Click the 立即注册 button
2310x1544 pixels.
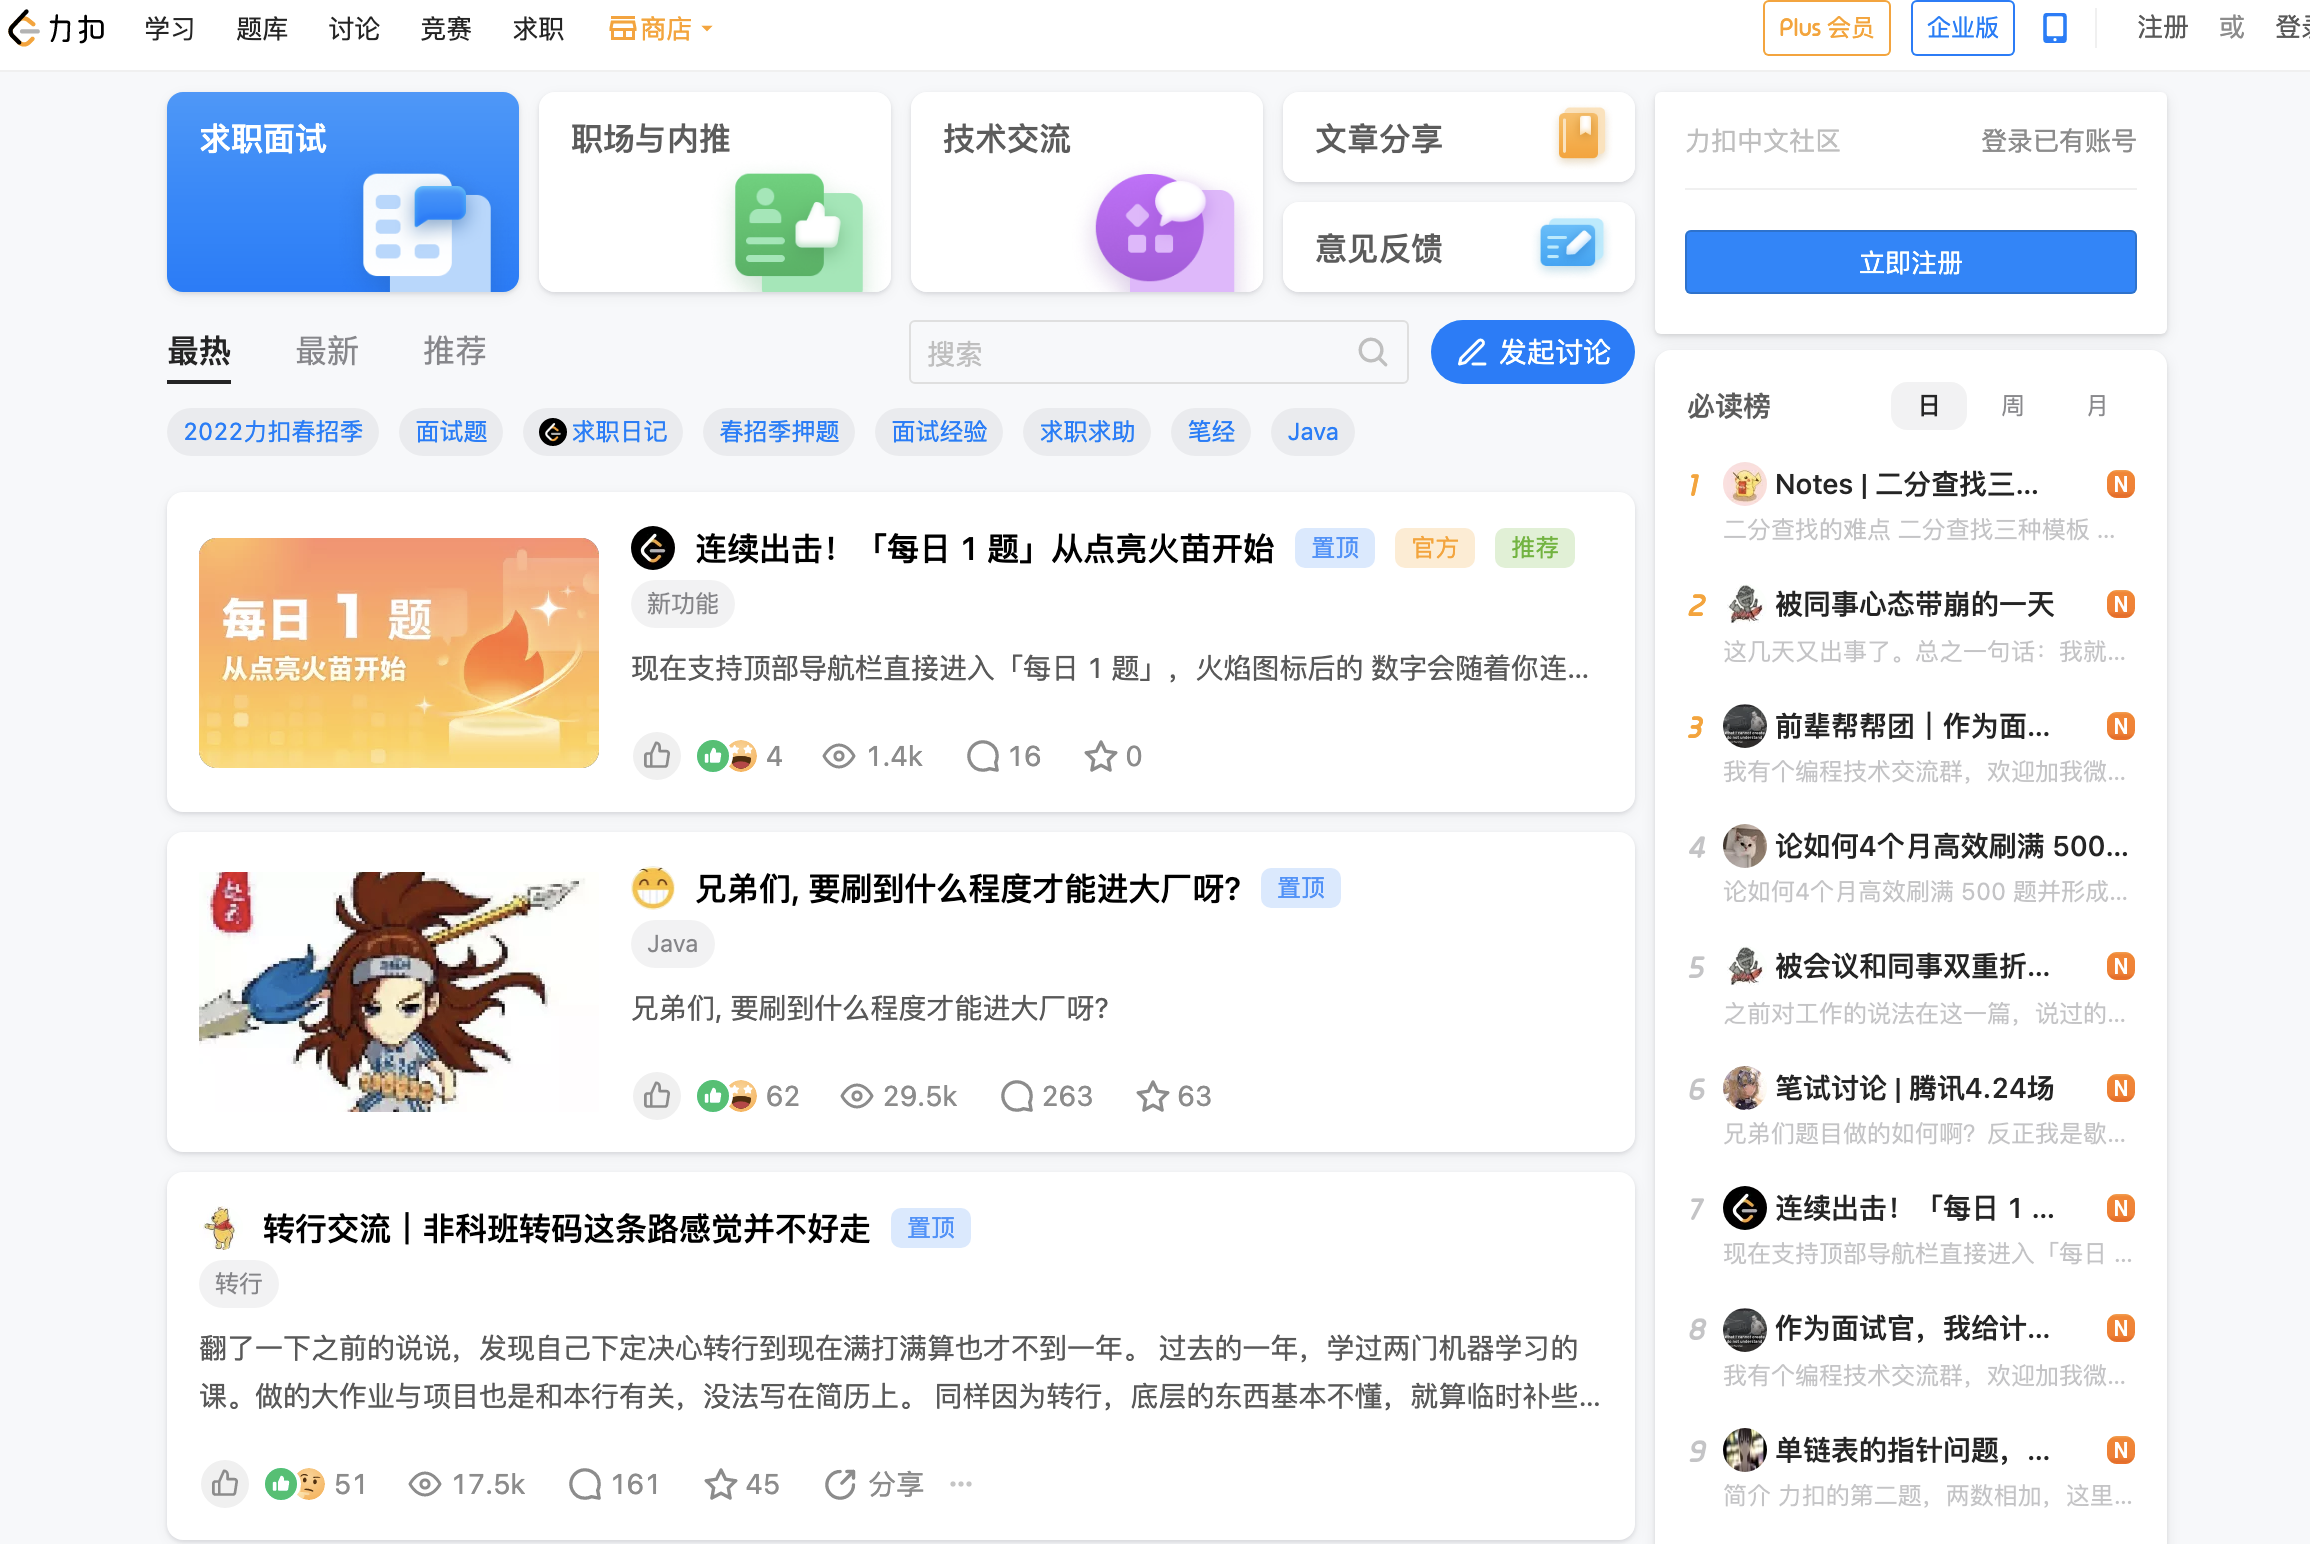point(1910,262)
